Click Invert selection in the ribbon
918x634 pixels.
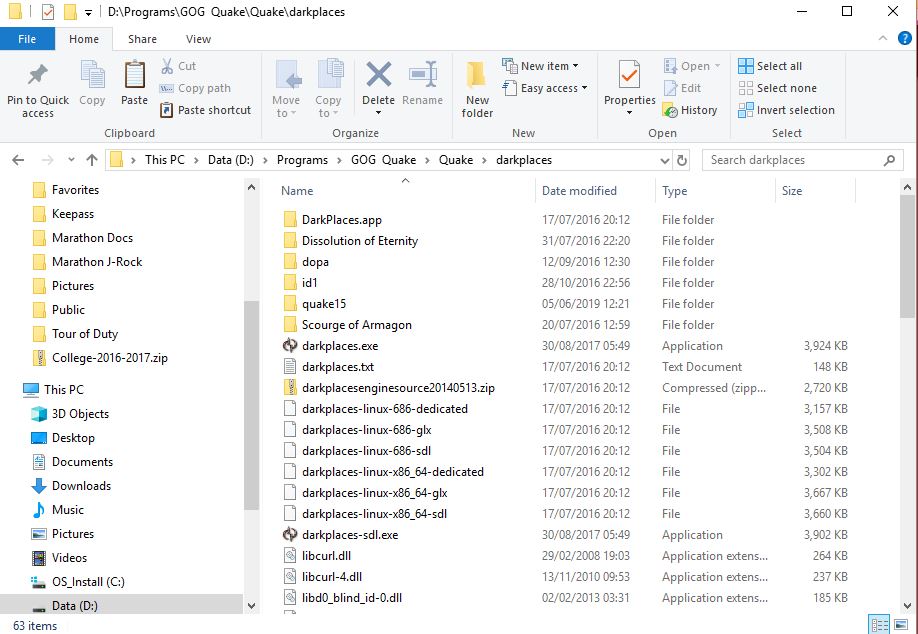click(x=786, y=110)
